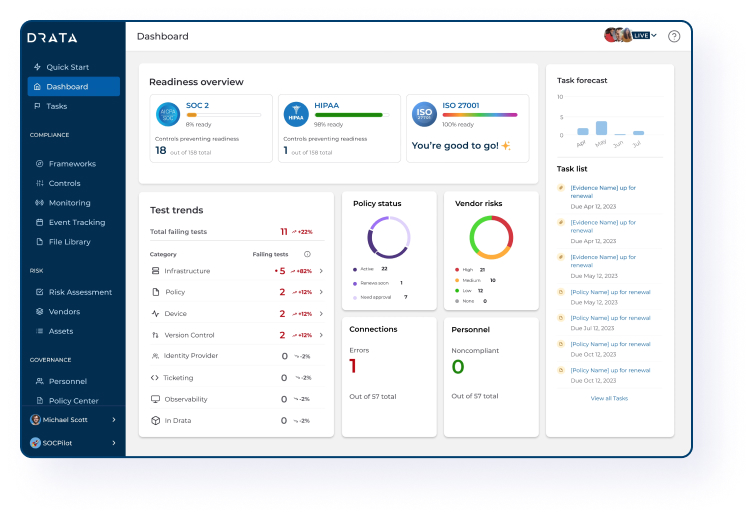The height and width of the screenshot is (519, 753).
Task: Click the Observability monitor icon
Action: click(155, 399)
